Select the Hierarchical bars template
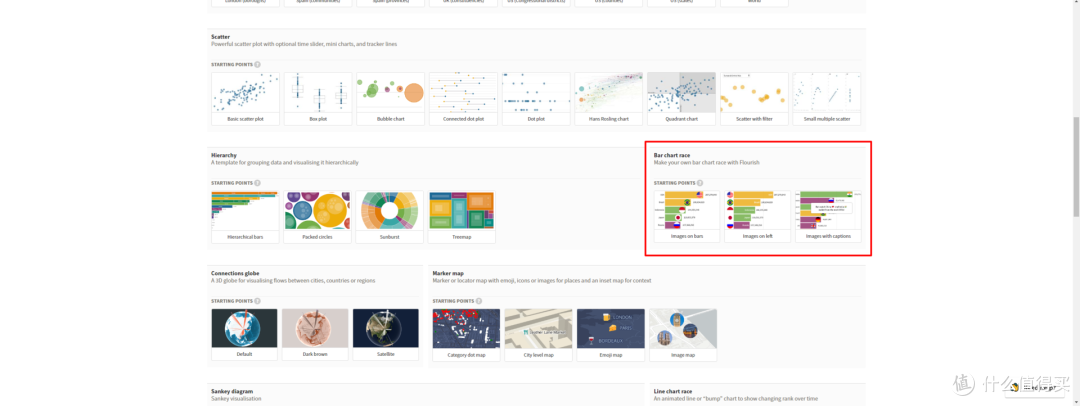This screenshot has width=1080, height=406. coord(245,217)
